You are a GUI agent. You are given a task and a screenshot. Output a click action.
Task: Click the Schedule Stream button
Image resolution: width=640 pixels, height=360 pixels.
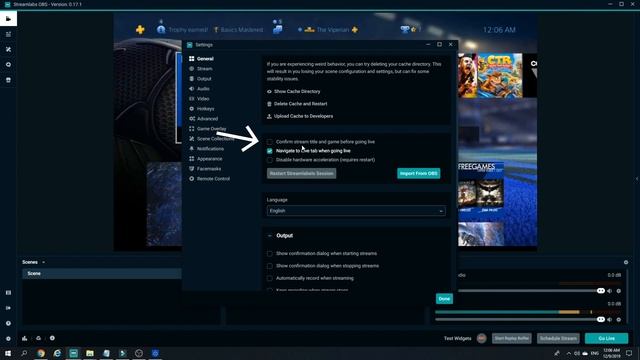tap(558, 338)
